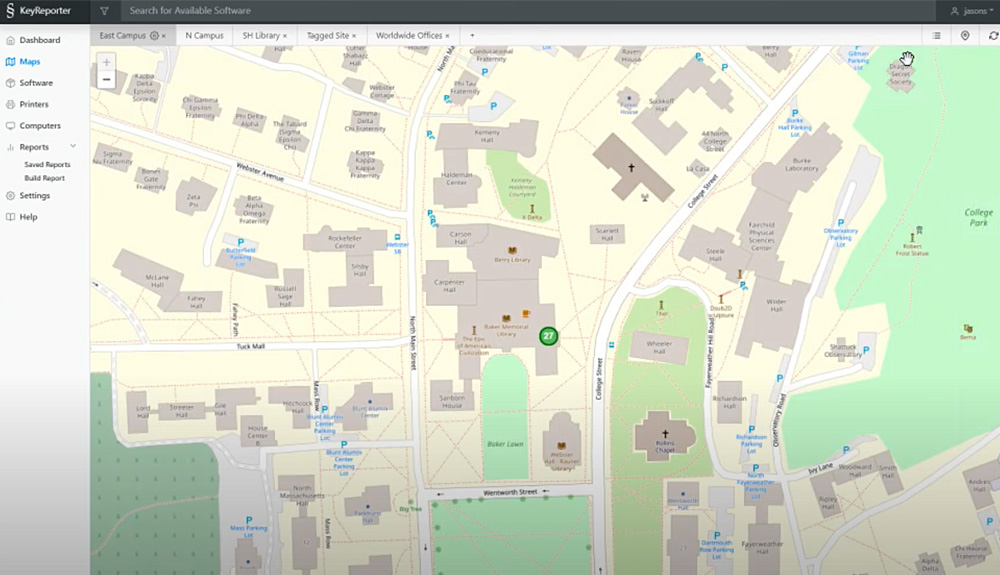Focus the Search for Available Software field
This screenshot has height=575, width=1000.
coord(529,11)
